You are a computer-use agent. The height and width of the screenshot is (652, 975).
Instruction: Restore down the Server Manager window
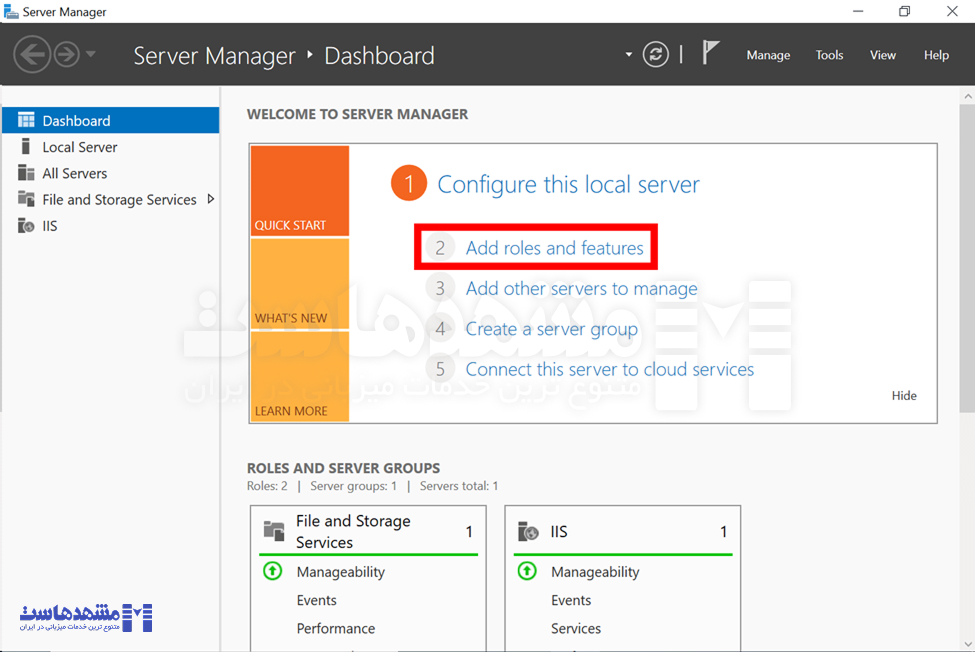905,11
